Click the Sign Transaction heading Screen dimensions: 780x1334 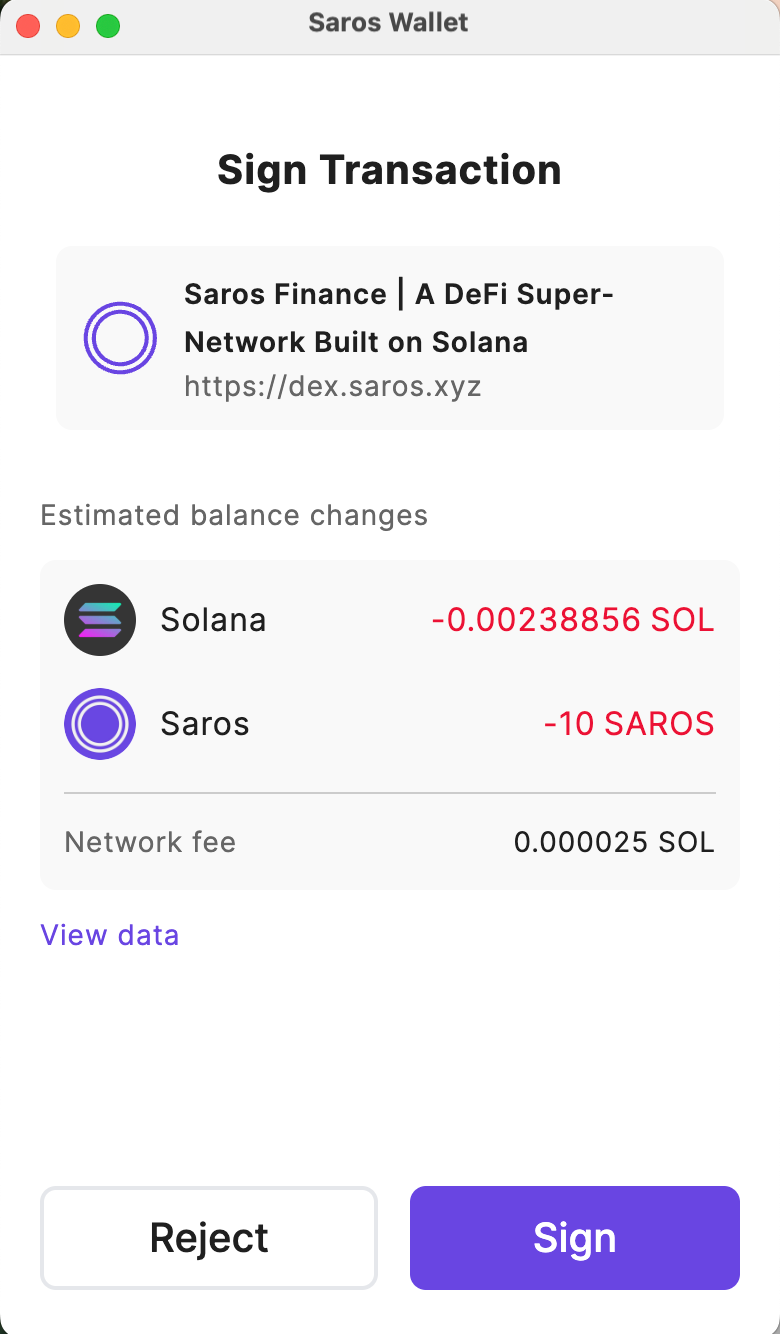(x=389, y=170)
